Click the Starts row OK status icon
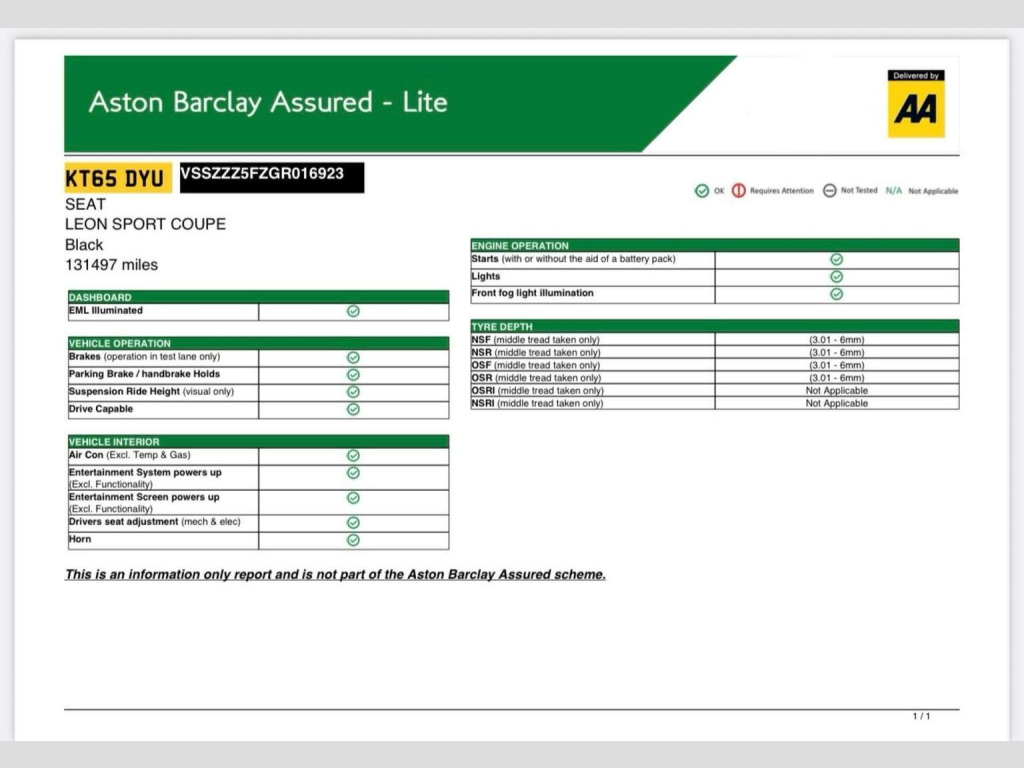Viewport: 1024px width, 768px height. point(837,259)
